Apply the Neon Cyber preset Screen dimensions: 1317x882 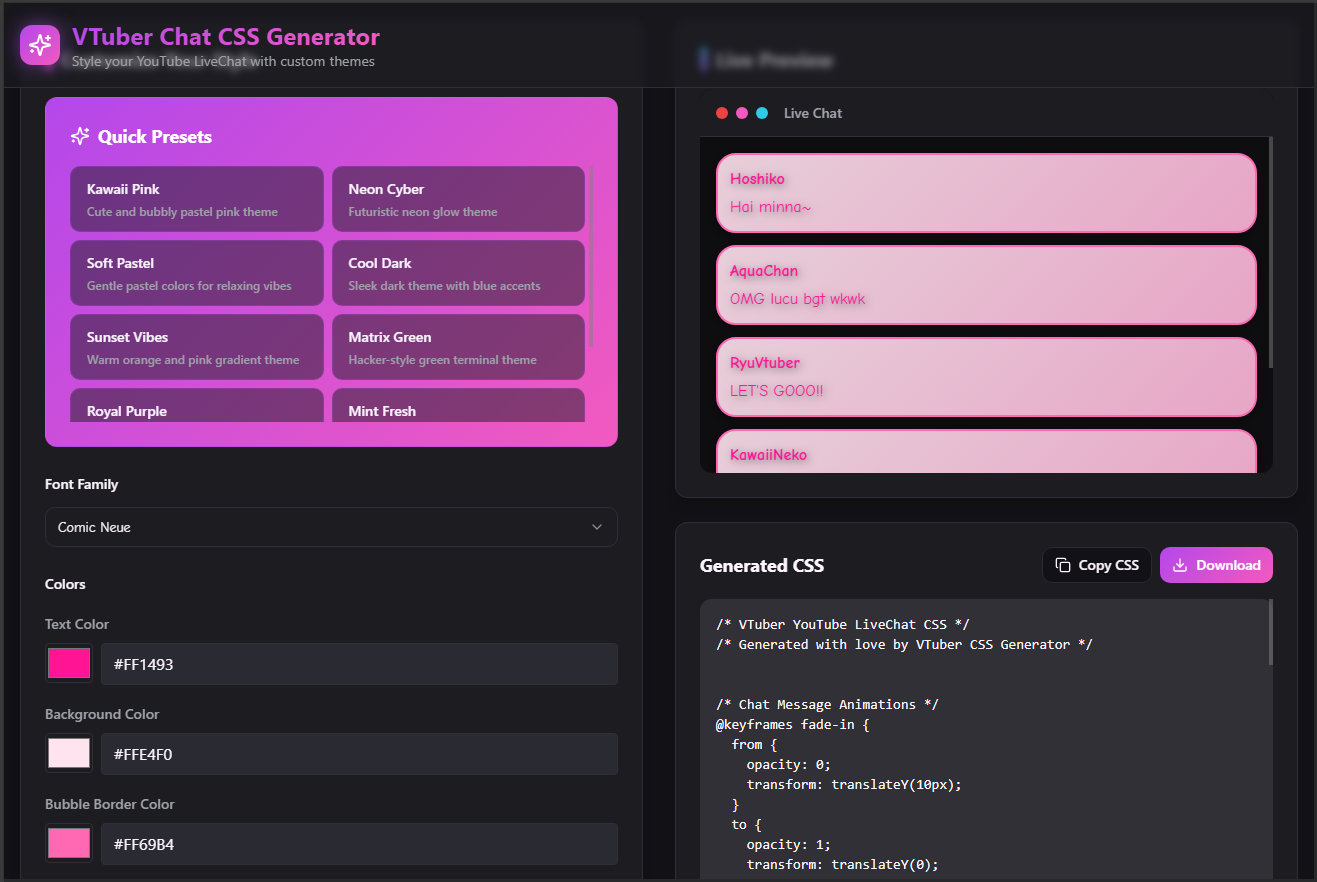(x=458, y=198)
